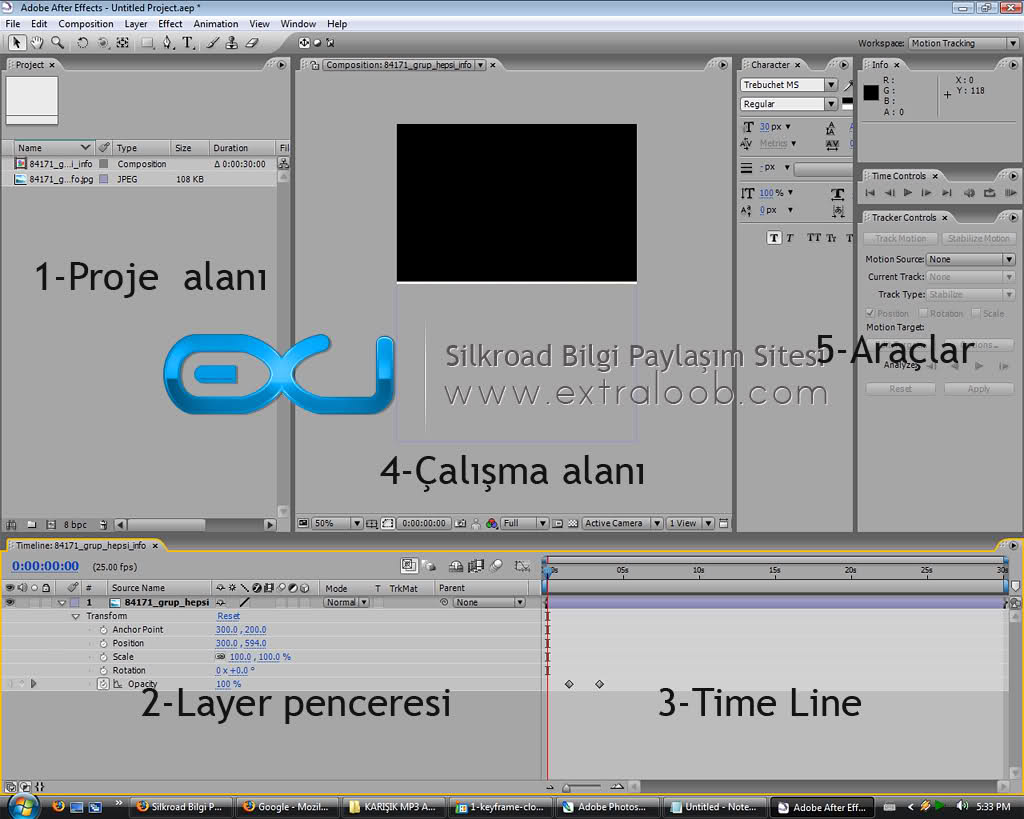Toggle the Rotation checkbox in Tracker Controls
The height and width of the screenshot is (819, 1024).
click(923, 313)
